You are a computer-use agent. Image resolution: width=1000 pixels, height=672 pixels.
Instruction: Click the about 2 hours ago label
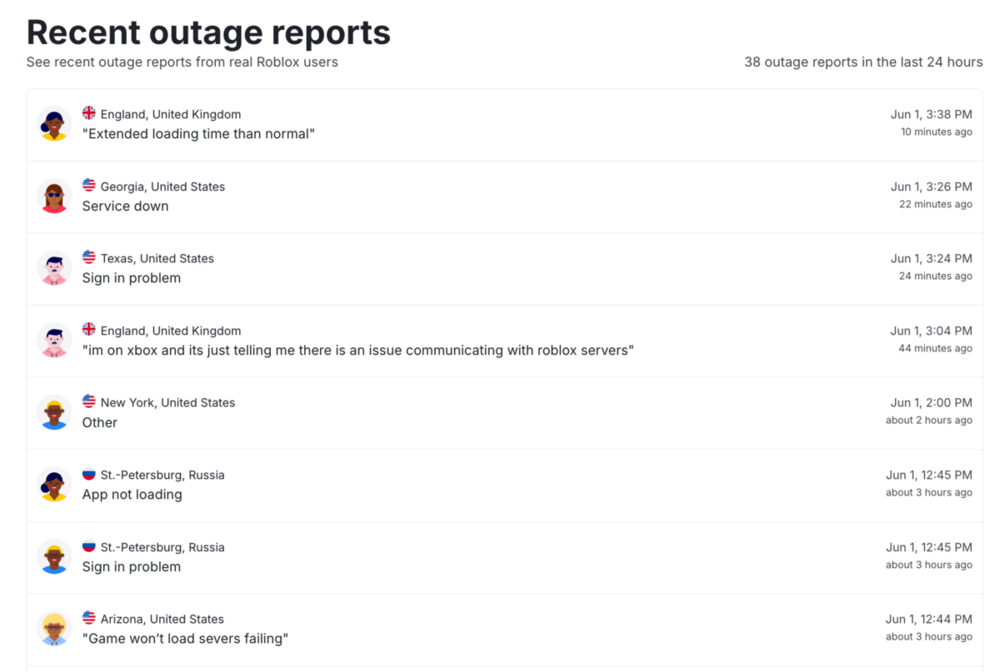(x=929, y=420)
